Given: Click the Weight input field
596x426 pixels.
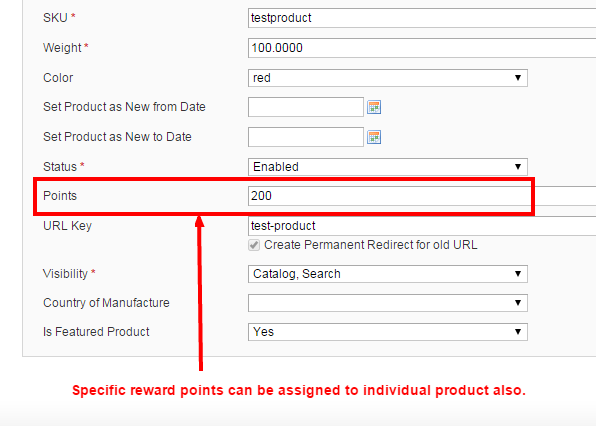Looking at the screenshot, I should tap(422, 48).
